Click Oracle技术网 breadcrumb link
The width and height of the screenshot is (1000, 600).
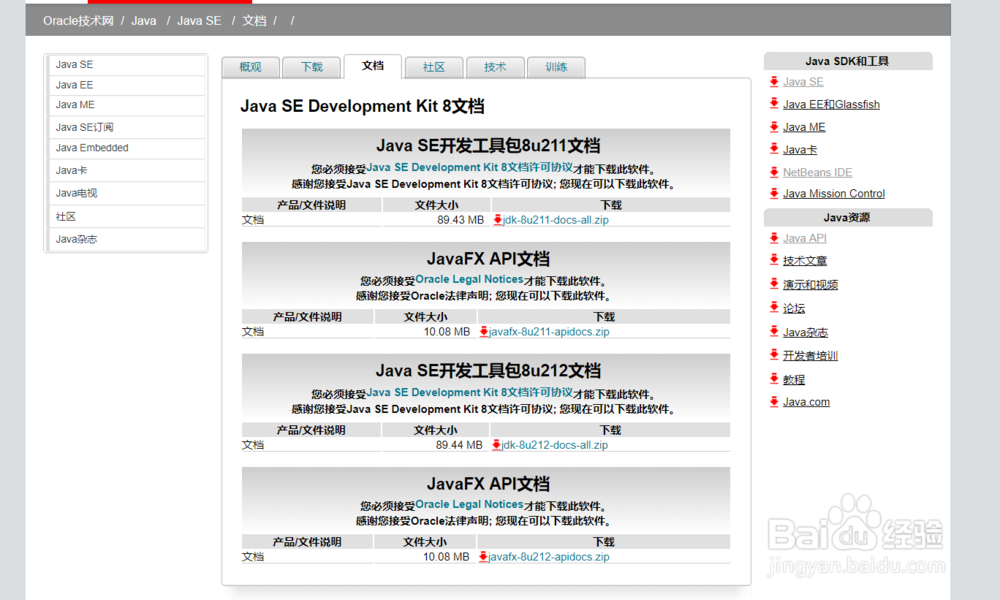[x=78, y=21]
